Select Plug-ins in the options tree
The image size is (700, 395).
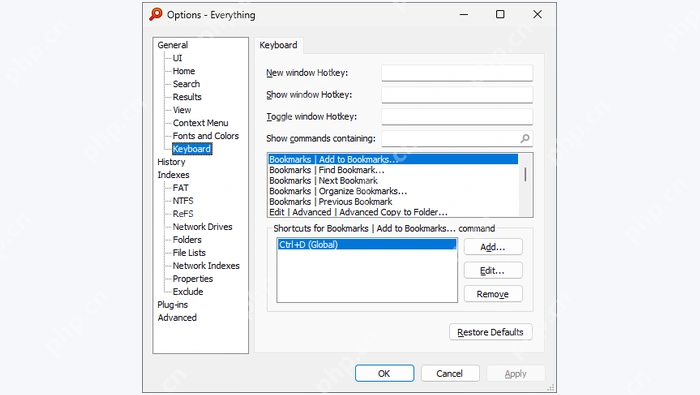point(172,304)
